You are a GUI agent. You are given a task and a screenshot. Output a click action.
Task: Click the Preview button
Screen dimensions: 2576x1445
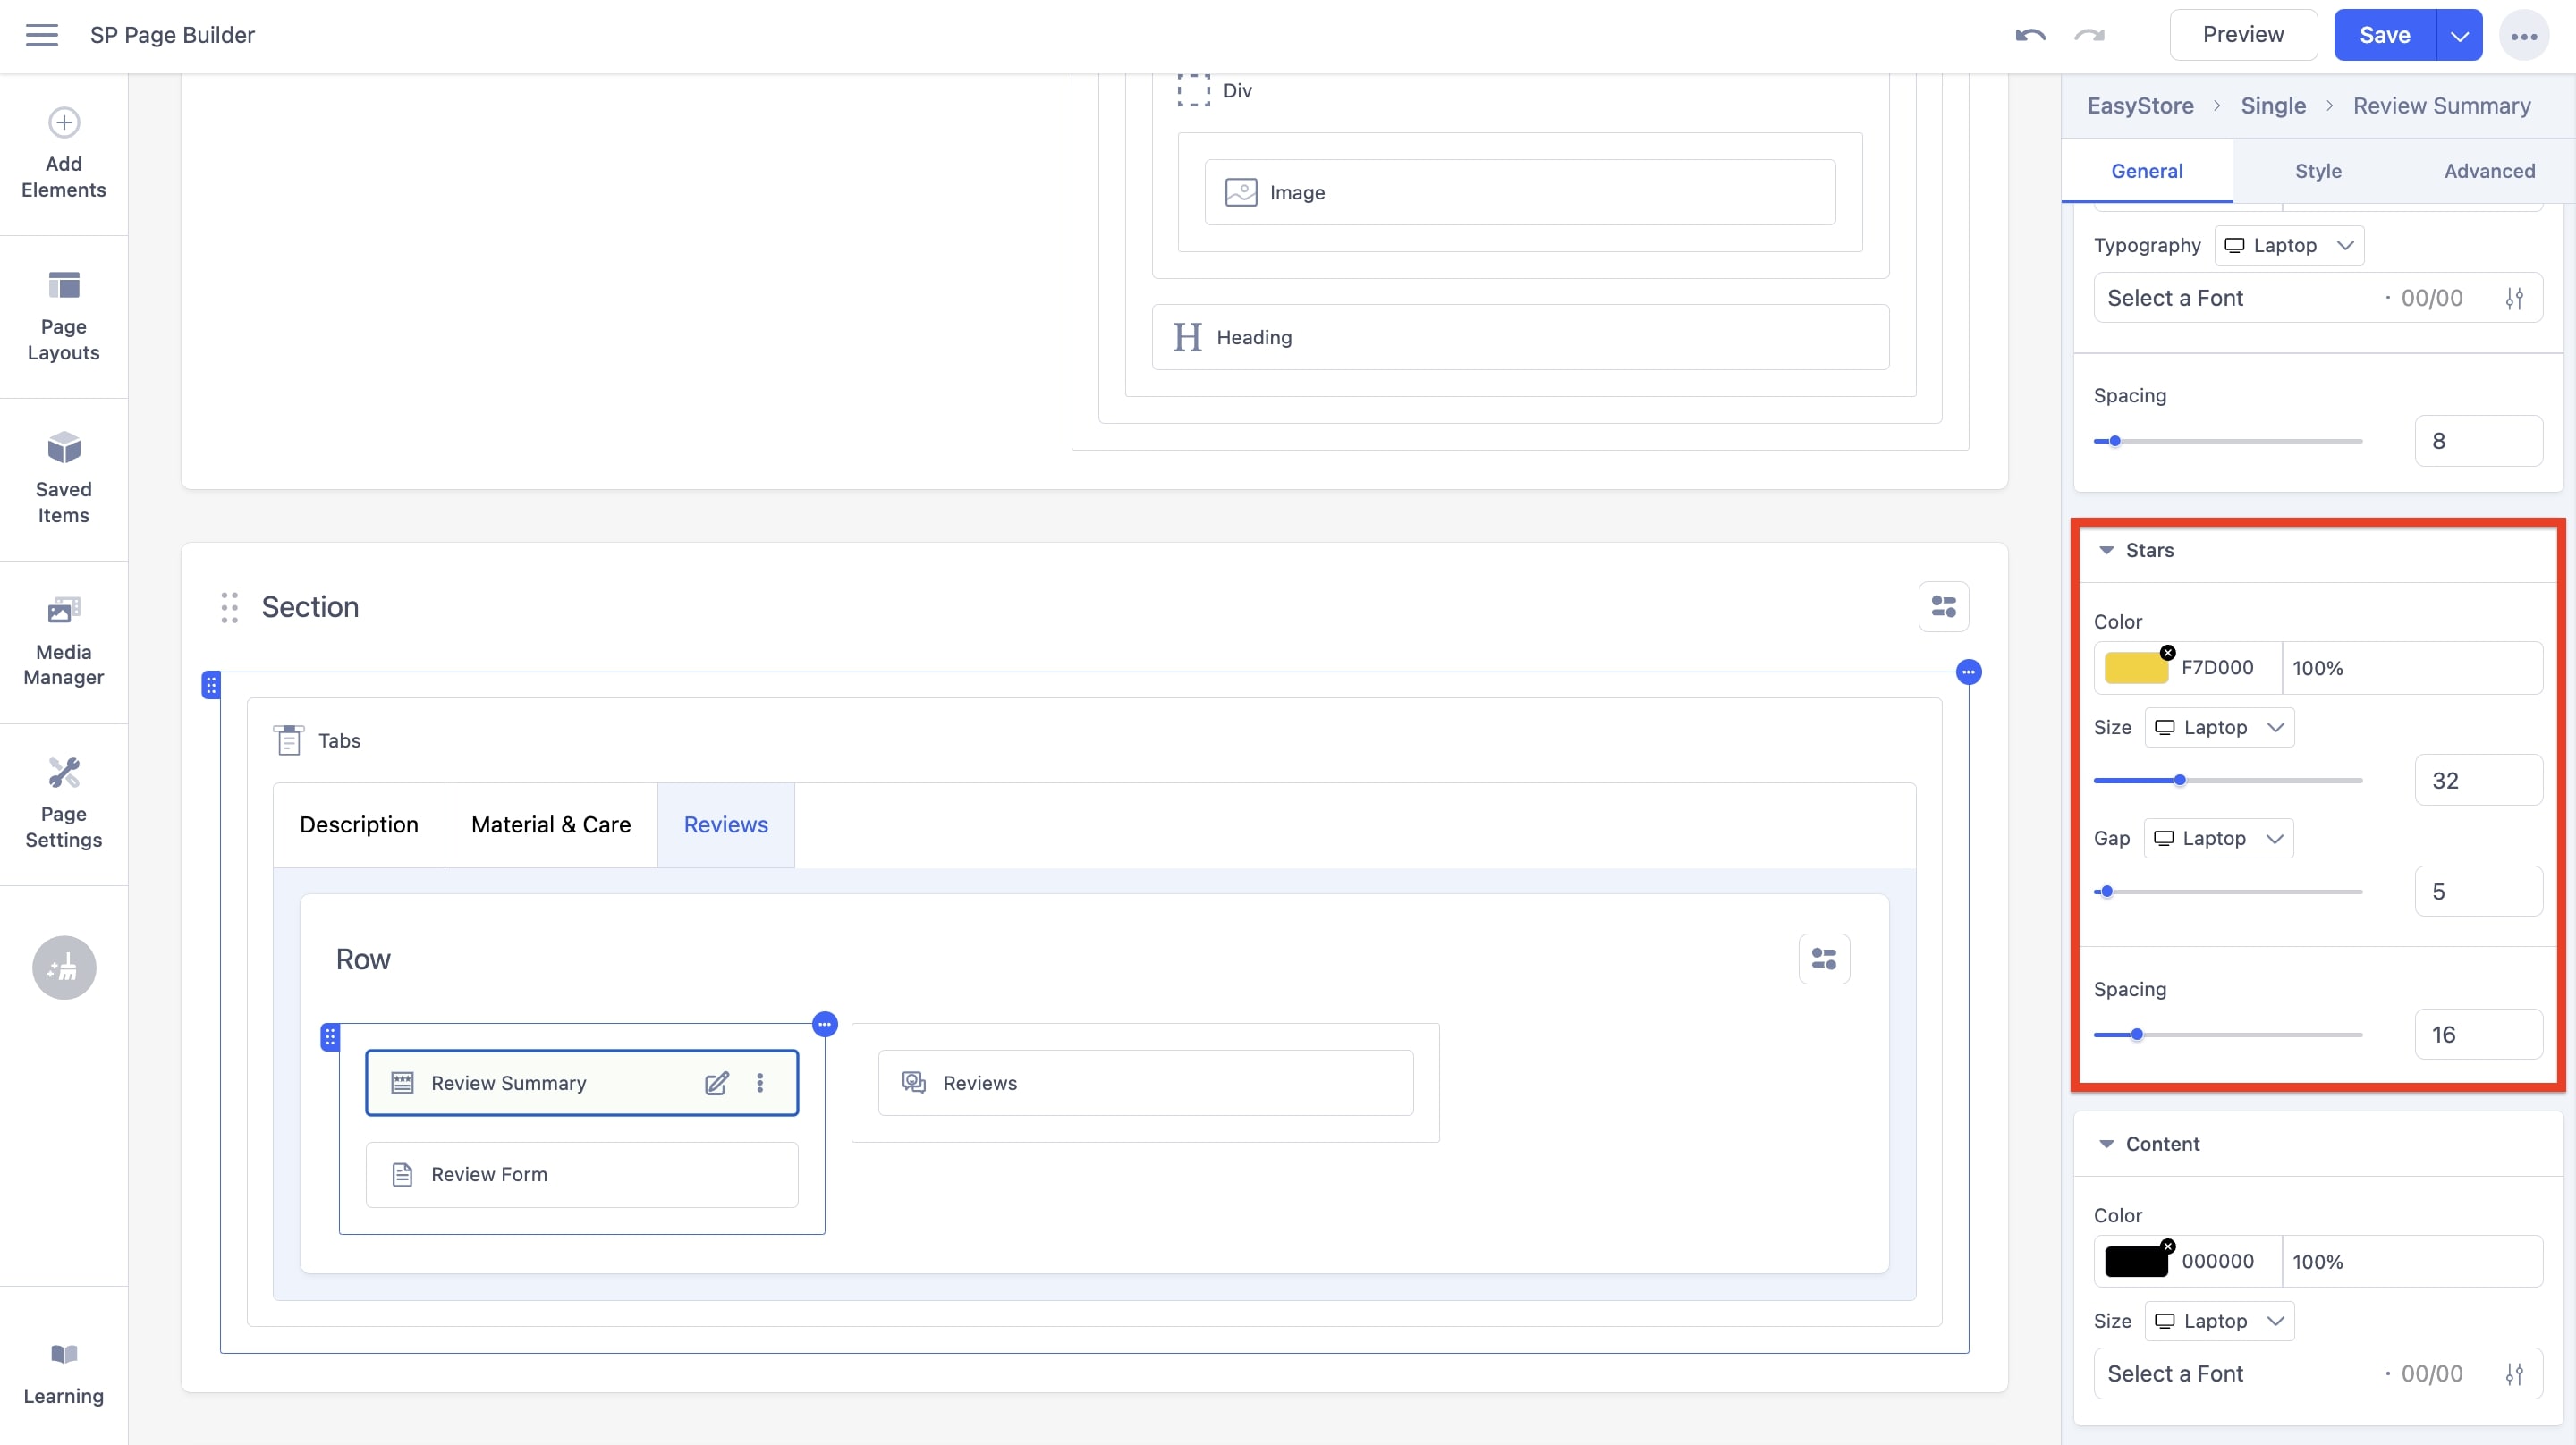[2243, 35]
